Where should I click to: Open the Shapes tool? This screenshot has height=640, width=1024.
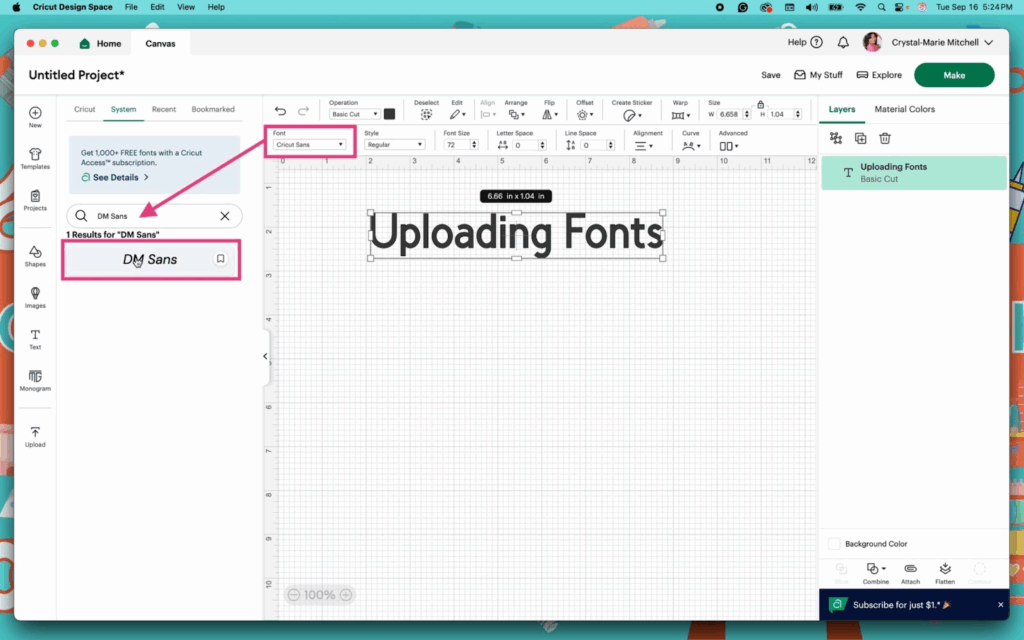coord(35,256)
